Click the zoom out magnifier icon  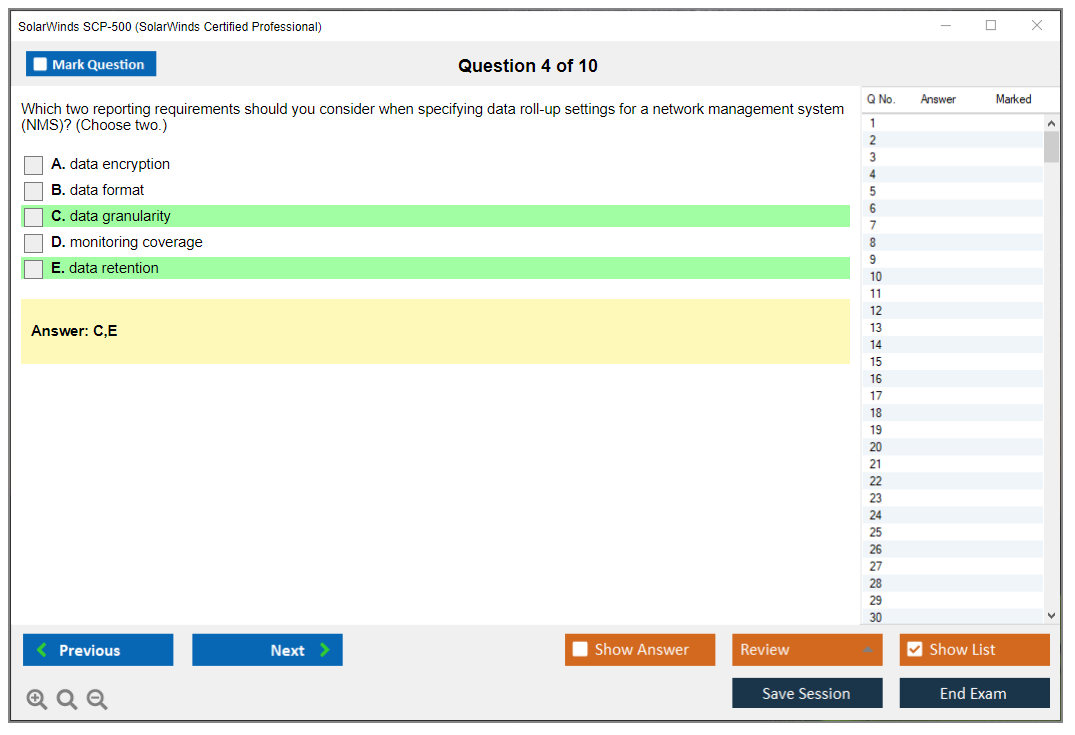click(x=96, y=700)
